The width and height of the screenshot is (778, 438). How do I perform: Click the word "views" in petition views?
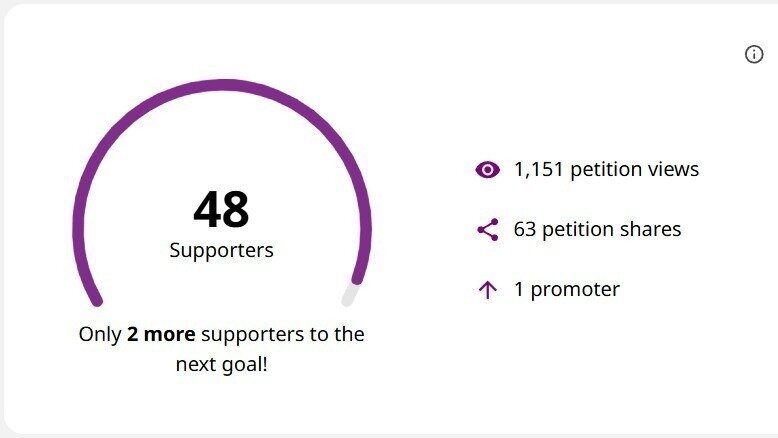point(672,170)
